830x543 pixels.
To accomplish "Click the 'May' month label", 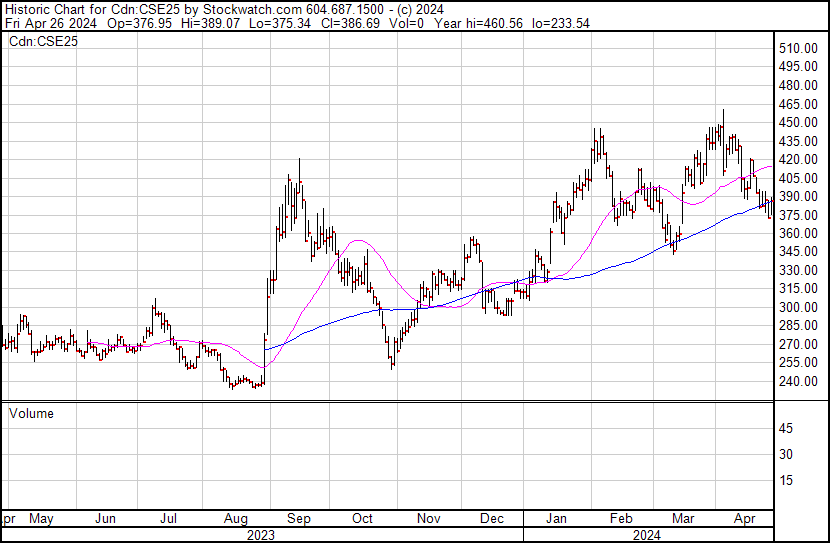I will (x=41, y=519).
